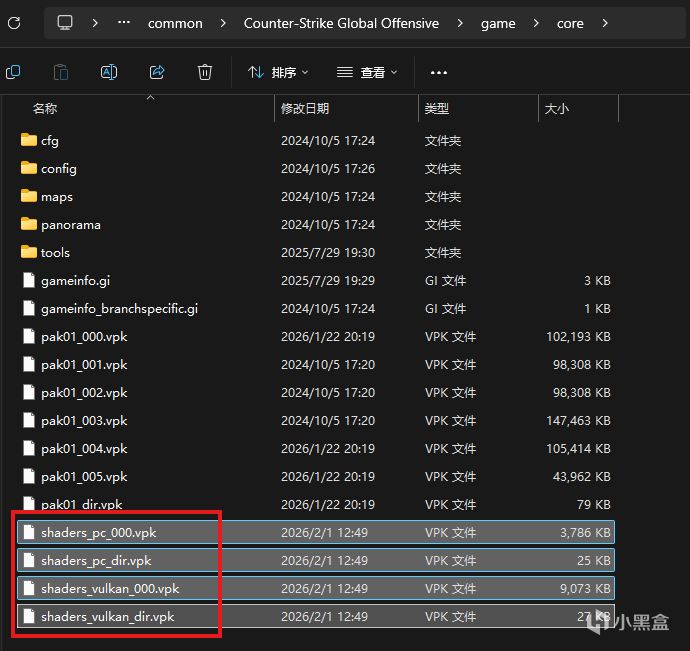Expand chevron after core breadcrumb
The image size is (690, 651).
[605, 23]
